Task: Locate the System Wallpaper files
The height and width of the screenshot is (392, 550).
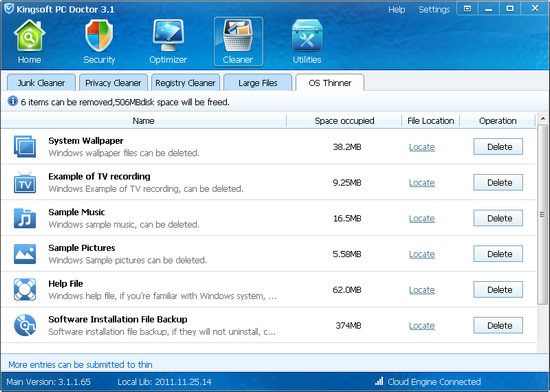Action: [x=422, y=147]
